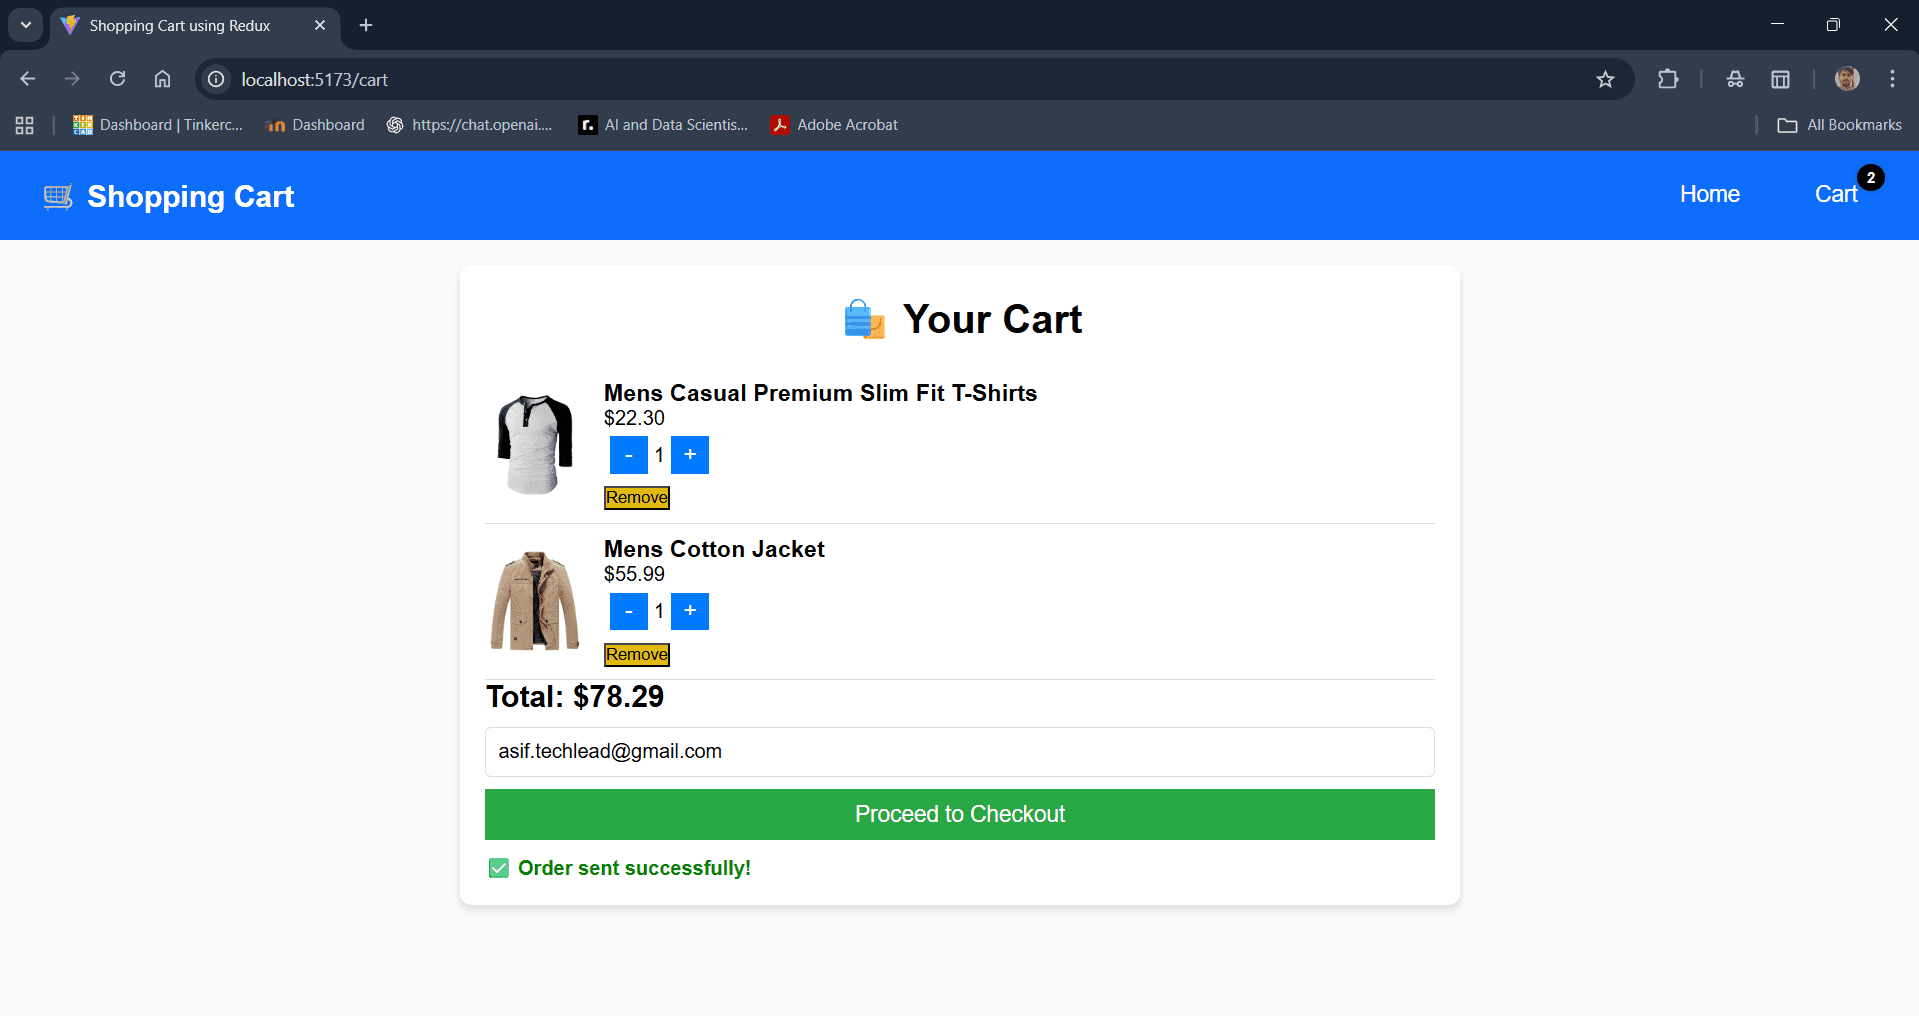The image size is (1919, 1016).
Task: Open the browser profile avatar
Action: (x=1845, y=79)
